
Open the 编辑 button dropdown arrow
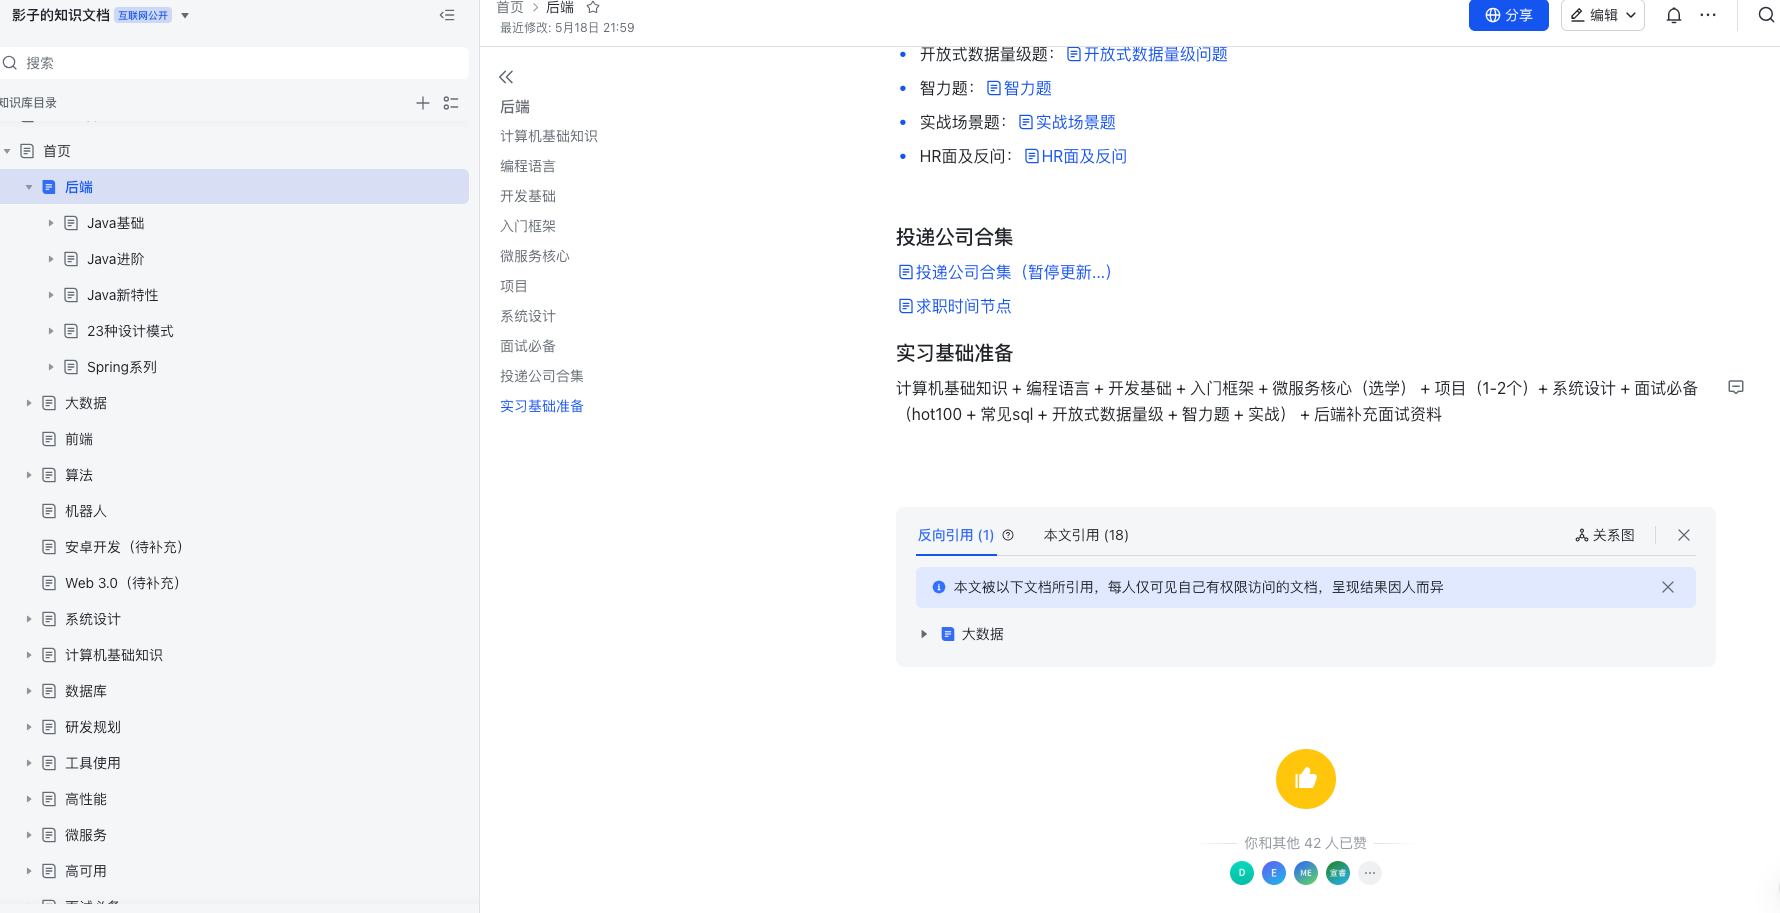click(x=1630, y=15)
